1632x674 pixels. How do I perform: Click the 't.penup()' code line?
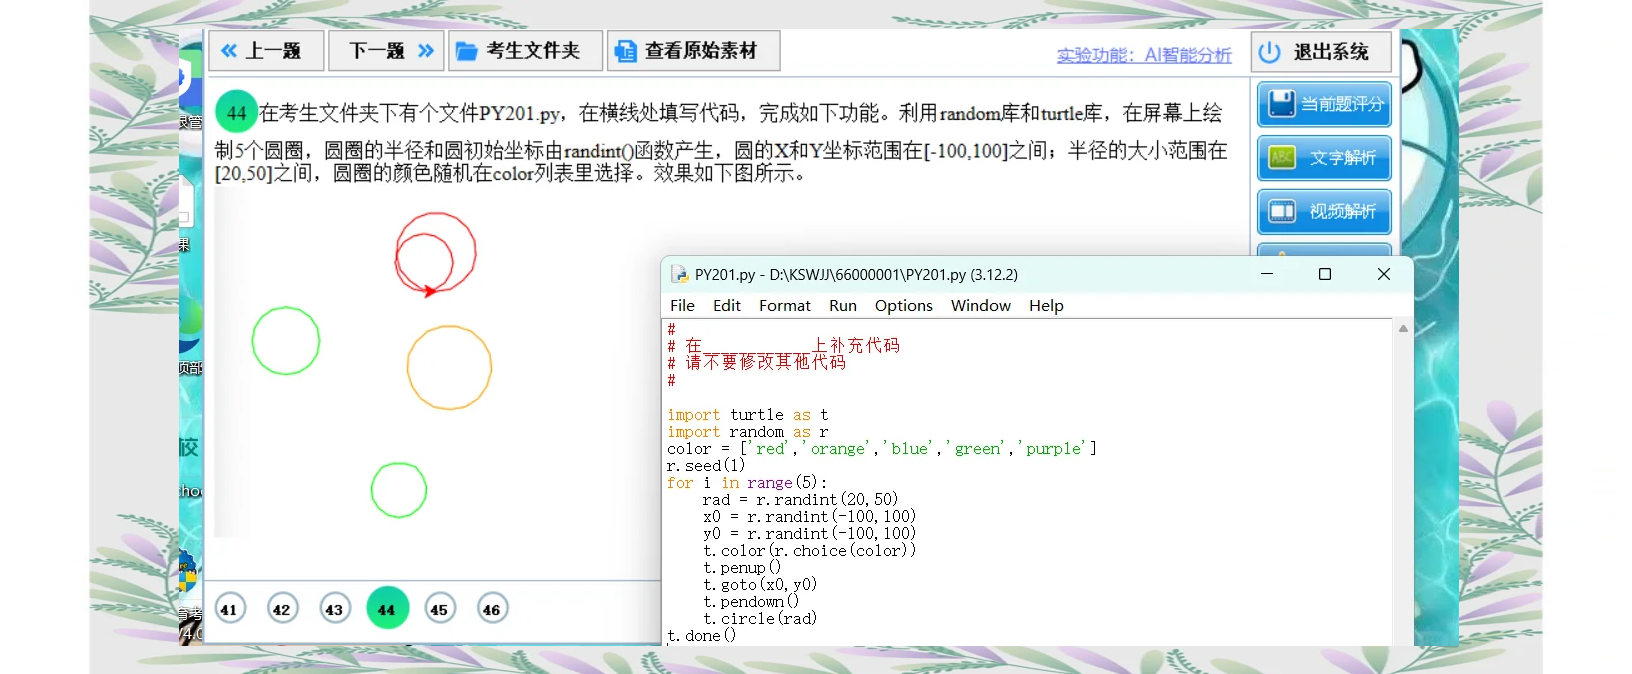click(742, 568)
